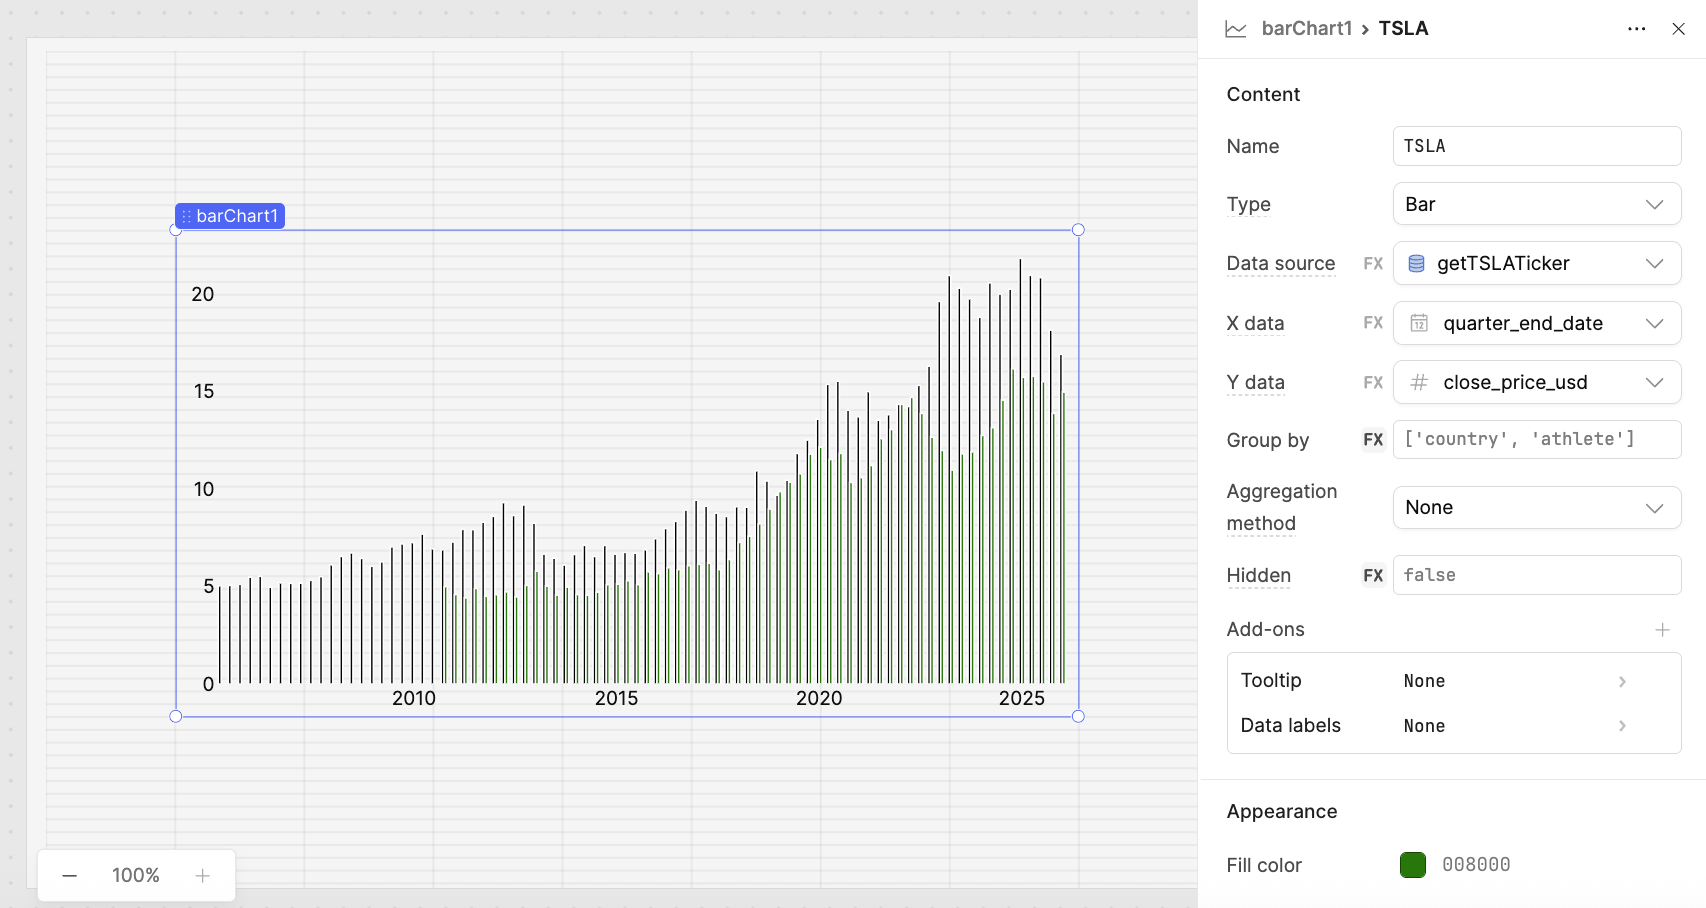
Task: Toggle FX mode for Data source
Action: [1373, 264]
